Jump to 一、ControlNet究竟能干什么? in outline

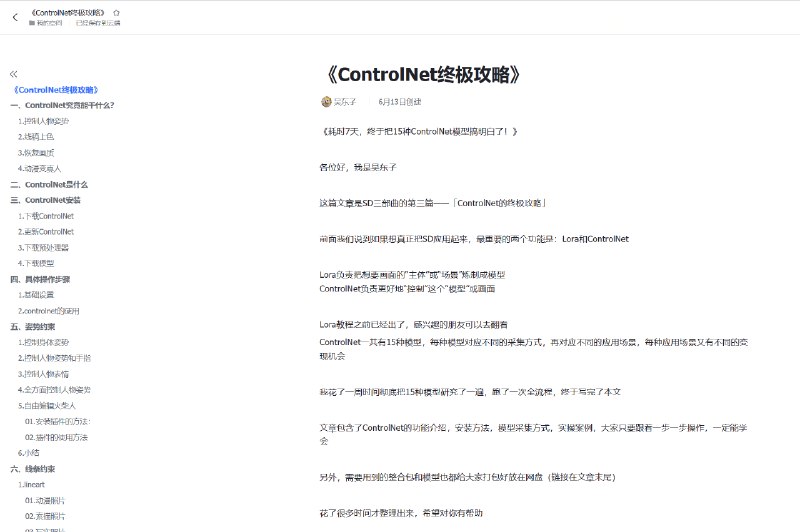pyautogui.click(x=62, y=105)
